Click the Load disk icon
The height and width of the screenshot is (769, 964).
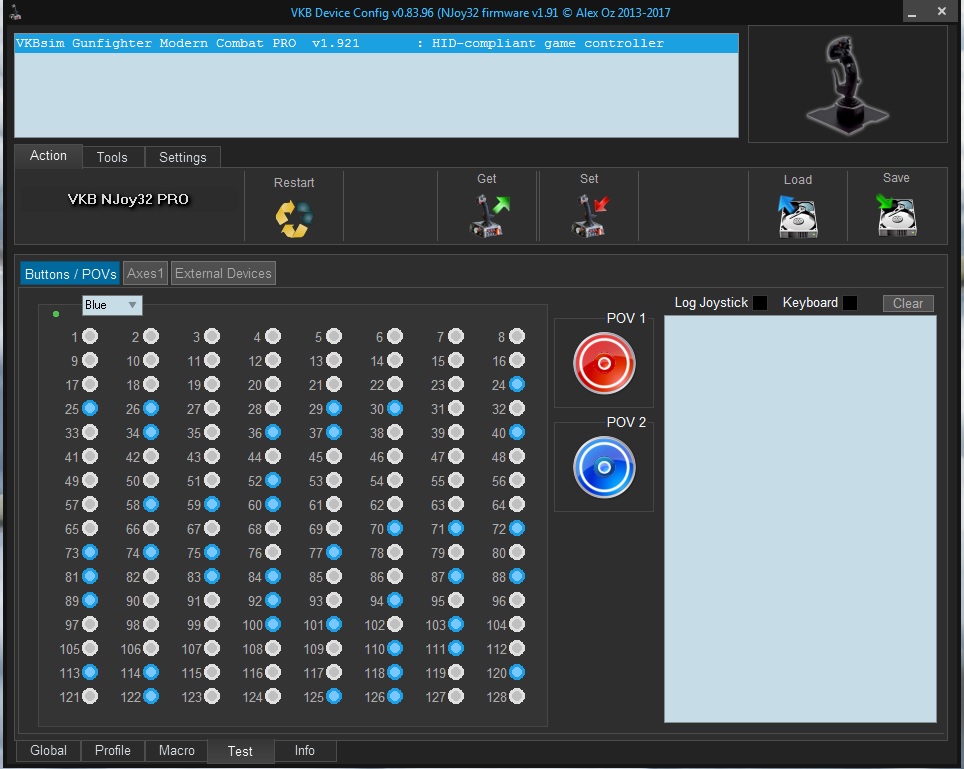point(798,216)
